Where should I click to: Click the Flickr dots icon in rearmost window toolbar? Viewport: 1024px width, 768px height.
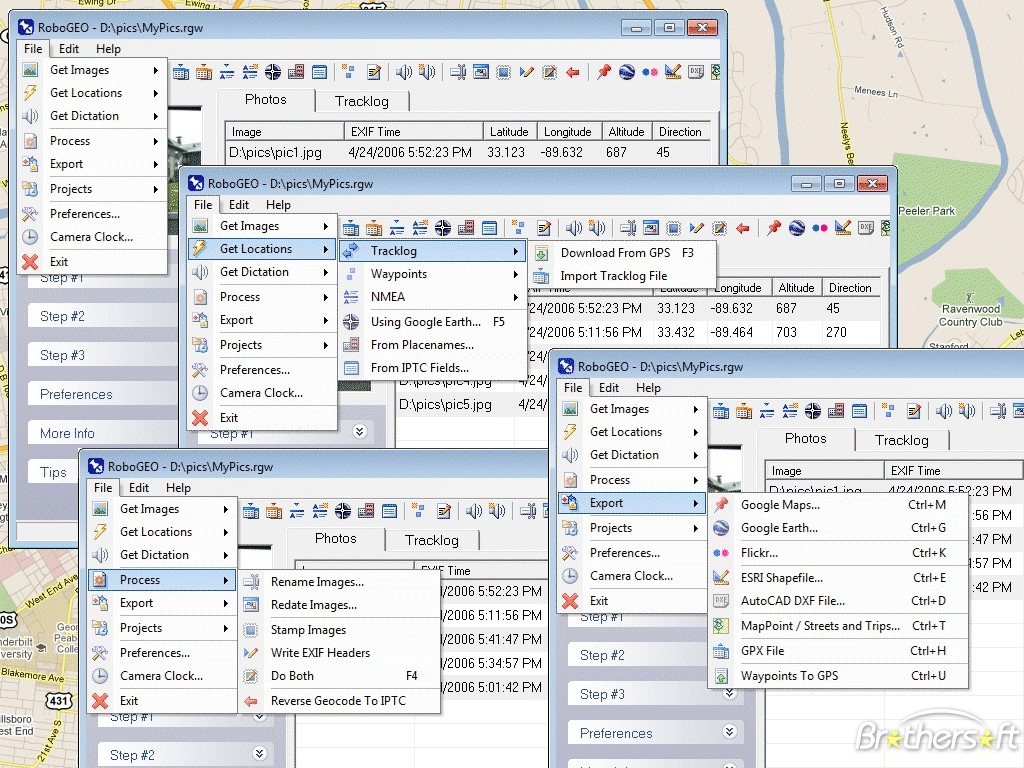pyautogui.click(x=650, y=72)
